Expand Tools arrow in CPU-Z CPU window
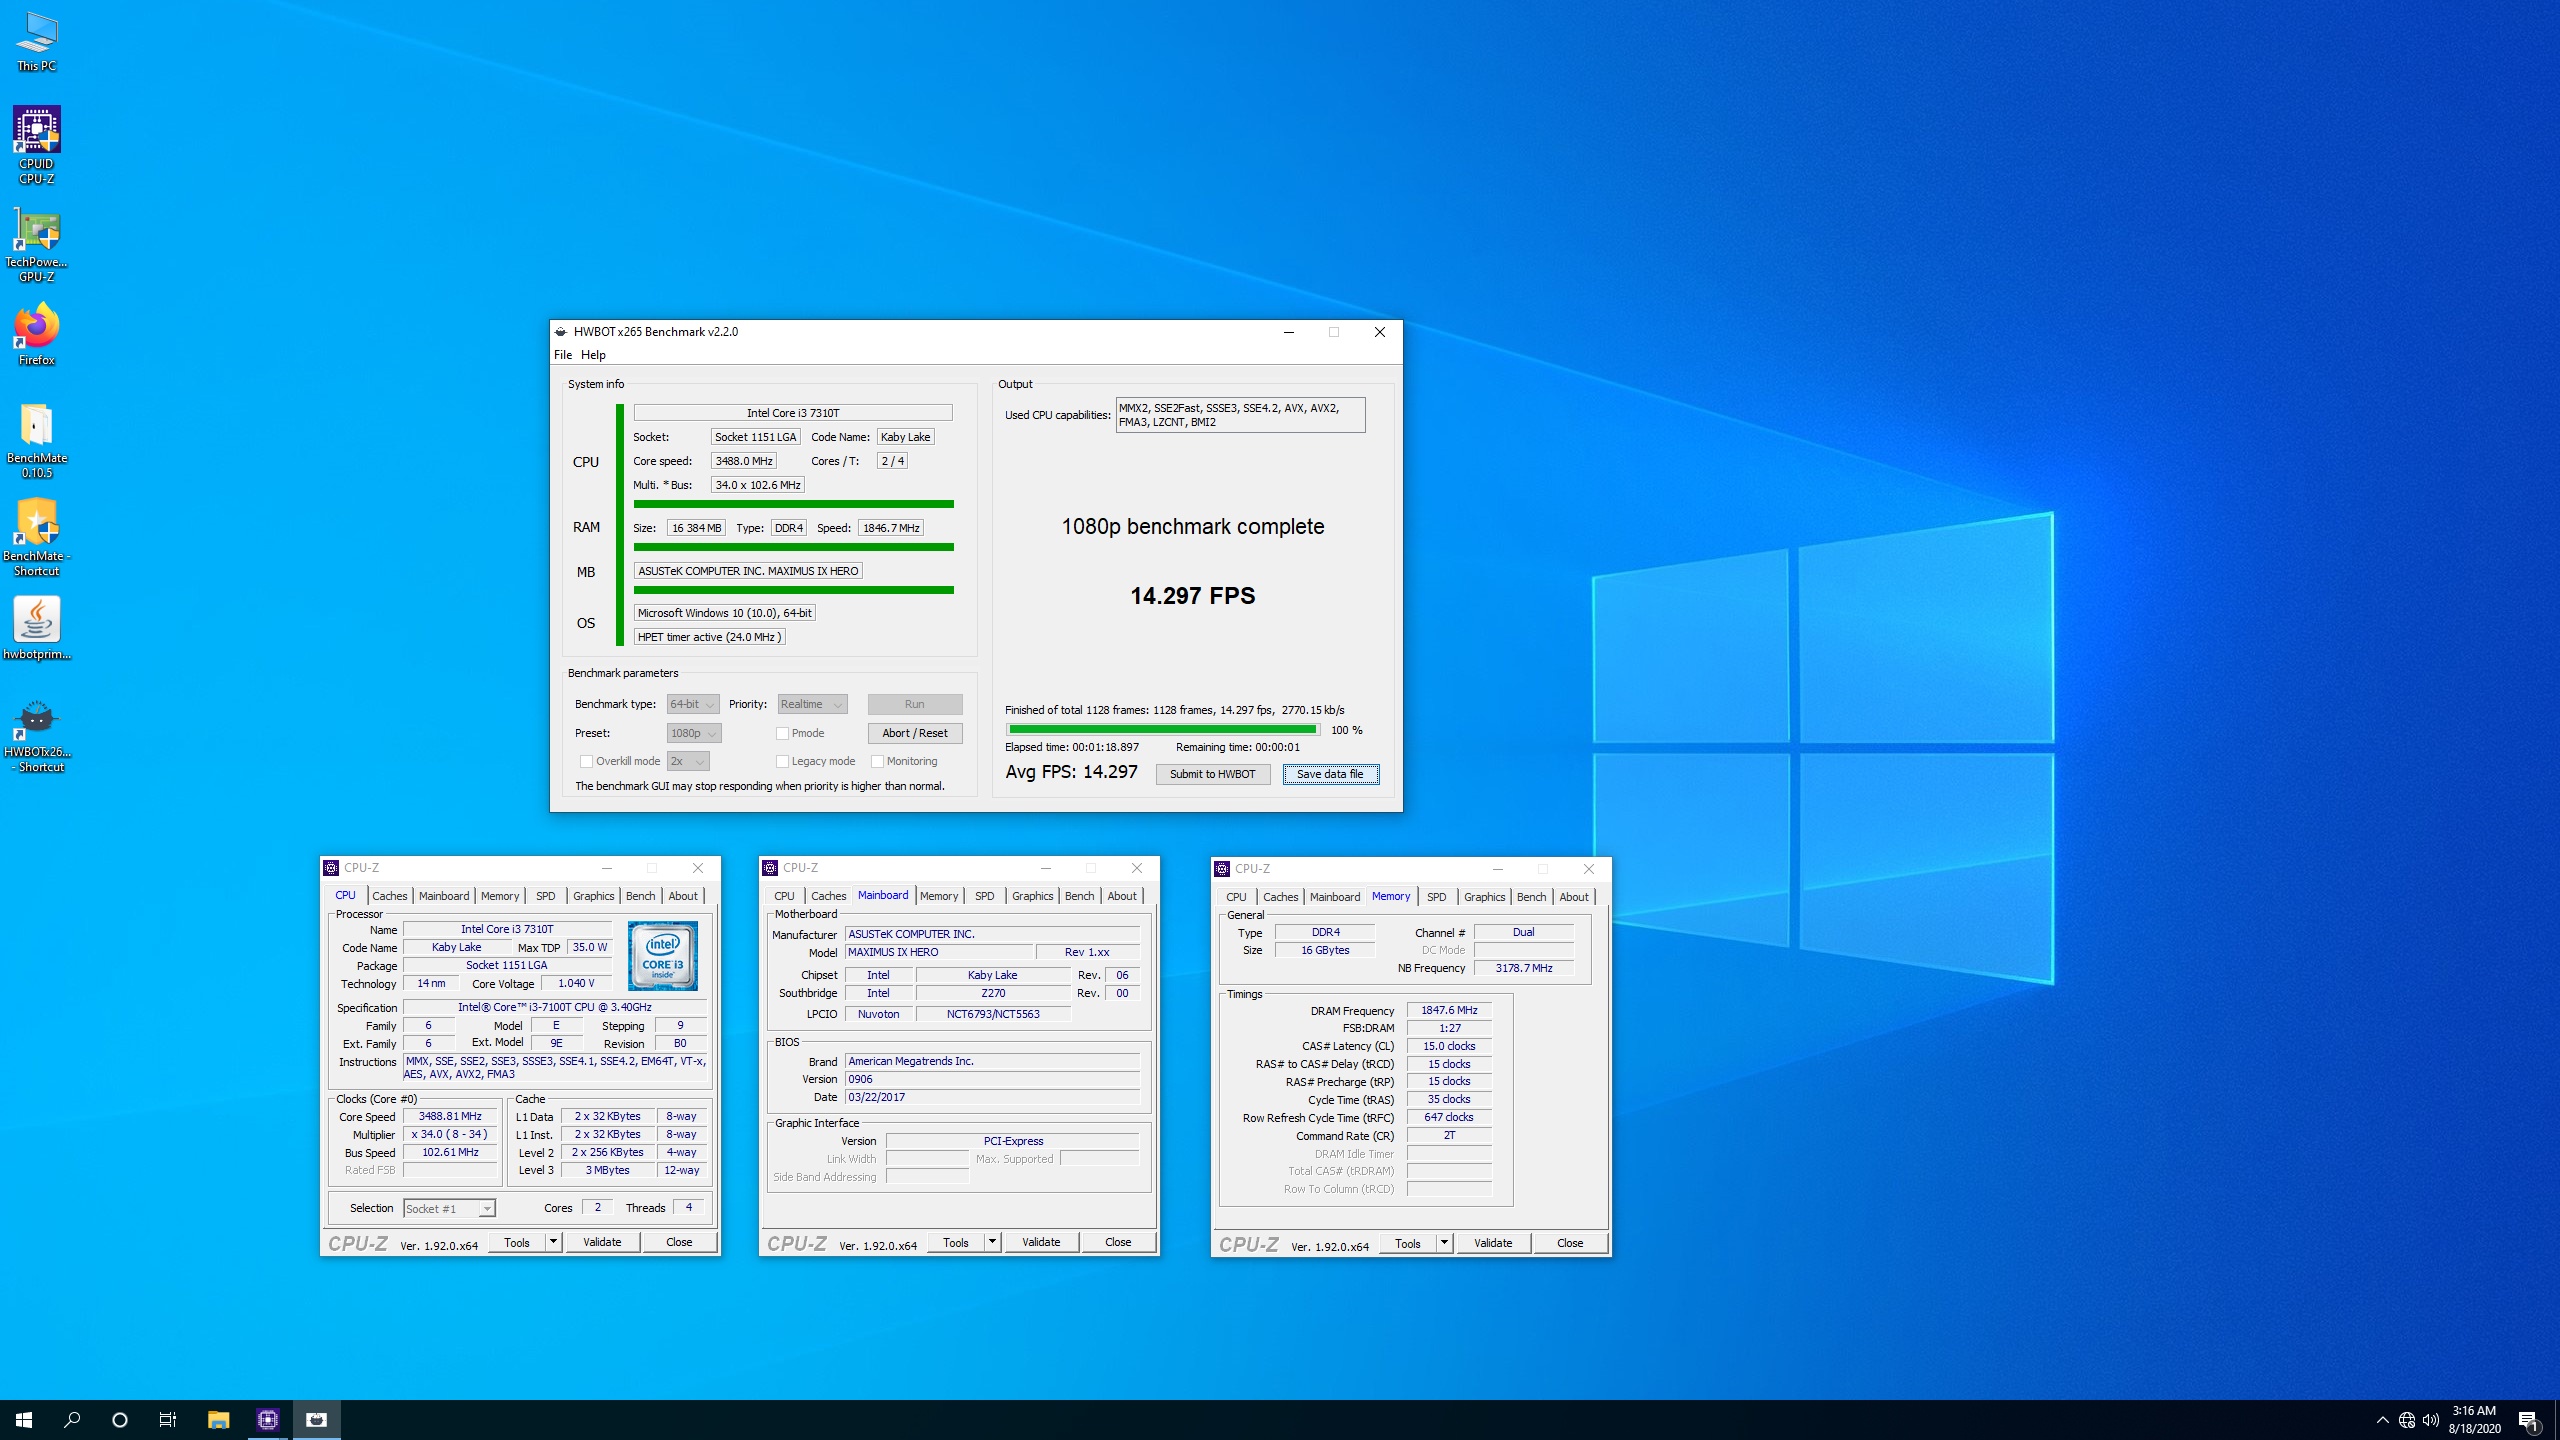This screenshot has height=1440, width=2560. pyautogui.click(x=553, y=1242)
